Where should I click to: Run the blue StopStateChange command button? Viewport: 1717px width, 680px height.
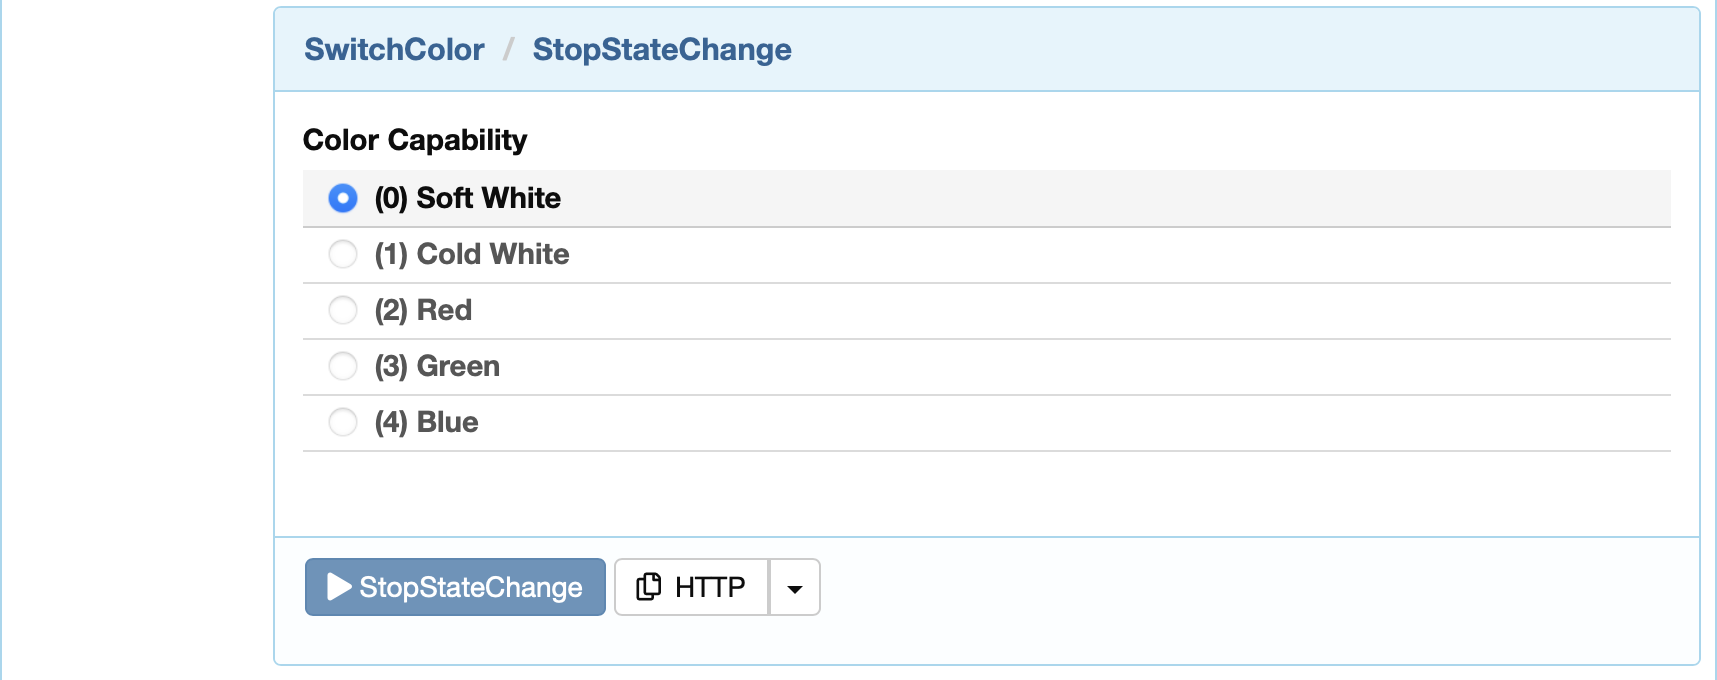[455, 587]
